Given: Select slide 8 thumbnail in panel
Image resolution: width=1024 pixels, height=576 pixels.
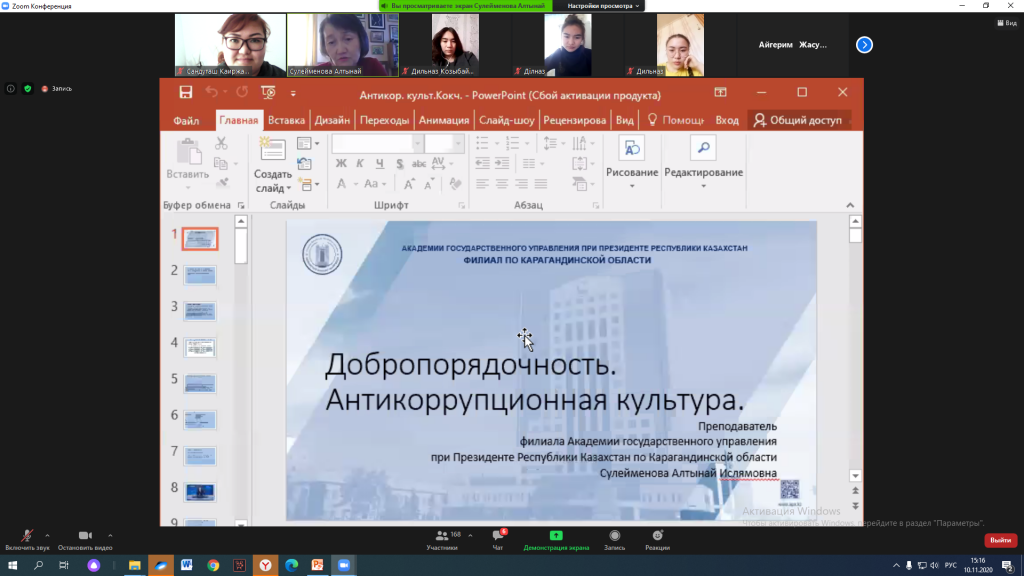Looking at the screenshot, I should click(x=200, y=492).
